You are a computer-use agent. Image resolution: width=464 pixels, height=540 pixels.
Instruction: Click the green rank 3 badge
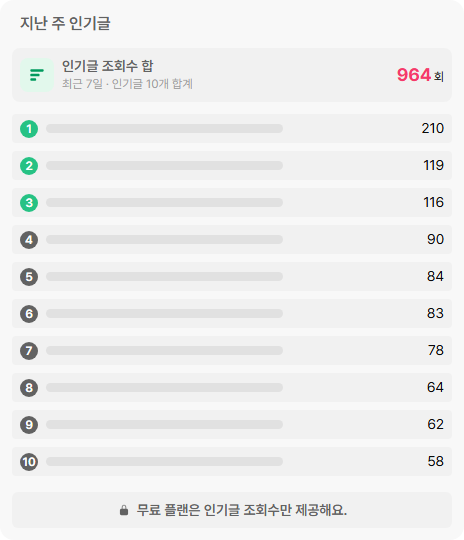pyautogui.click(x=29, y=202)
